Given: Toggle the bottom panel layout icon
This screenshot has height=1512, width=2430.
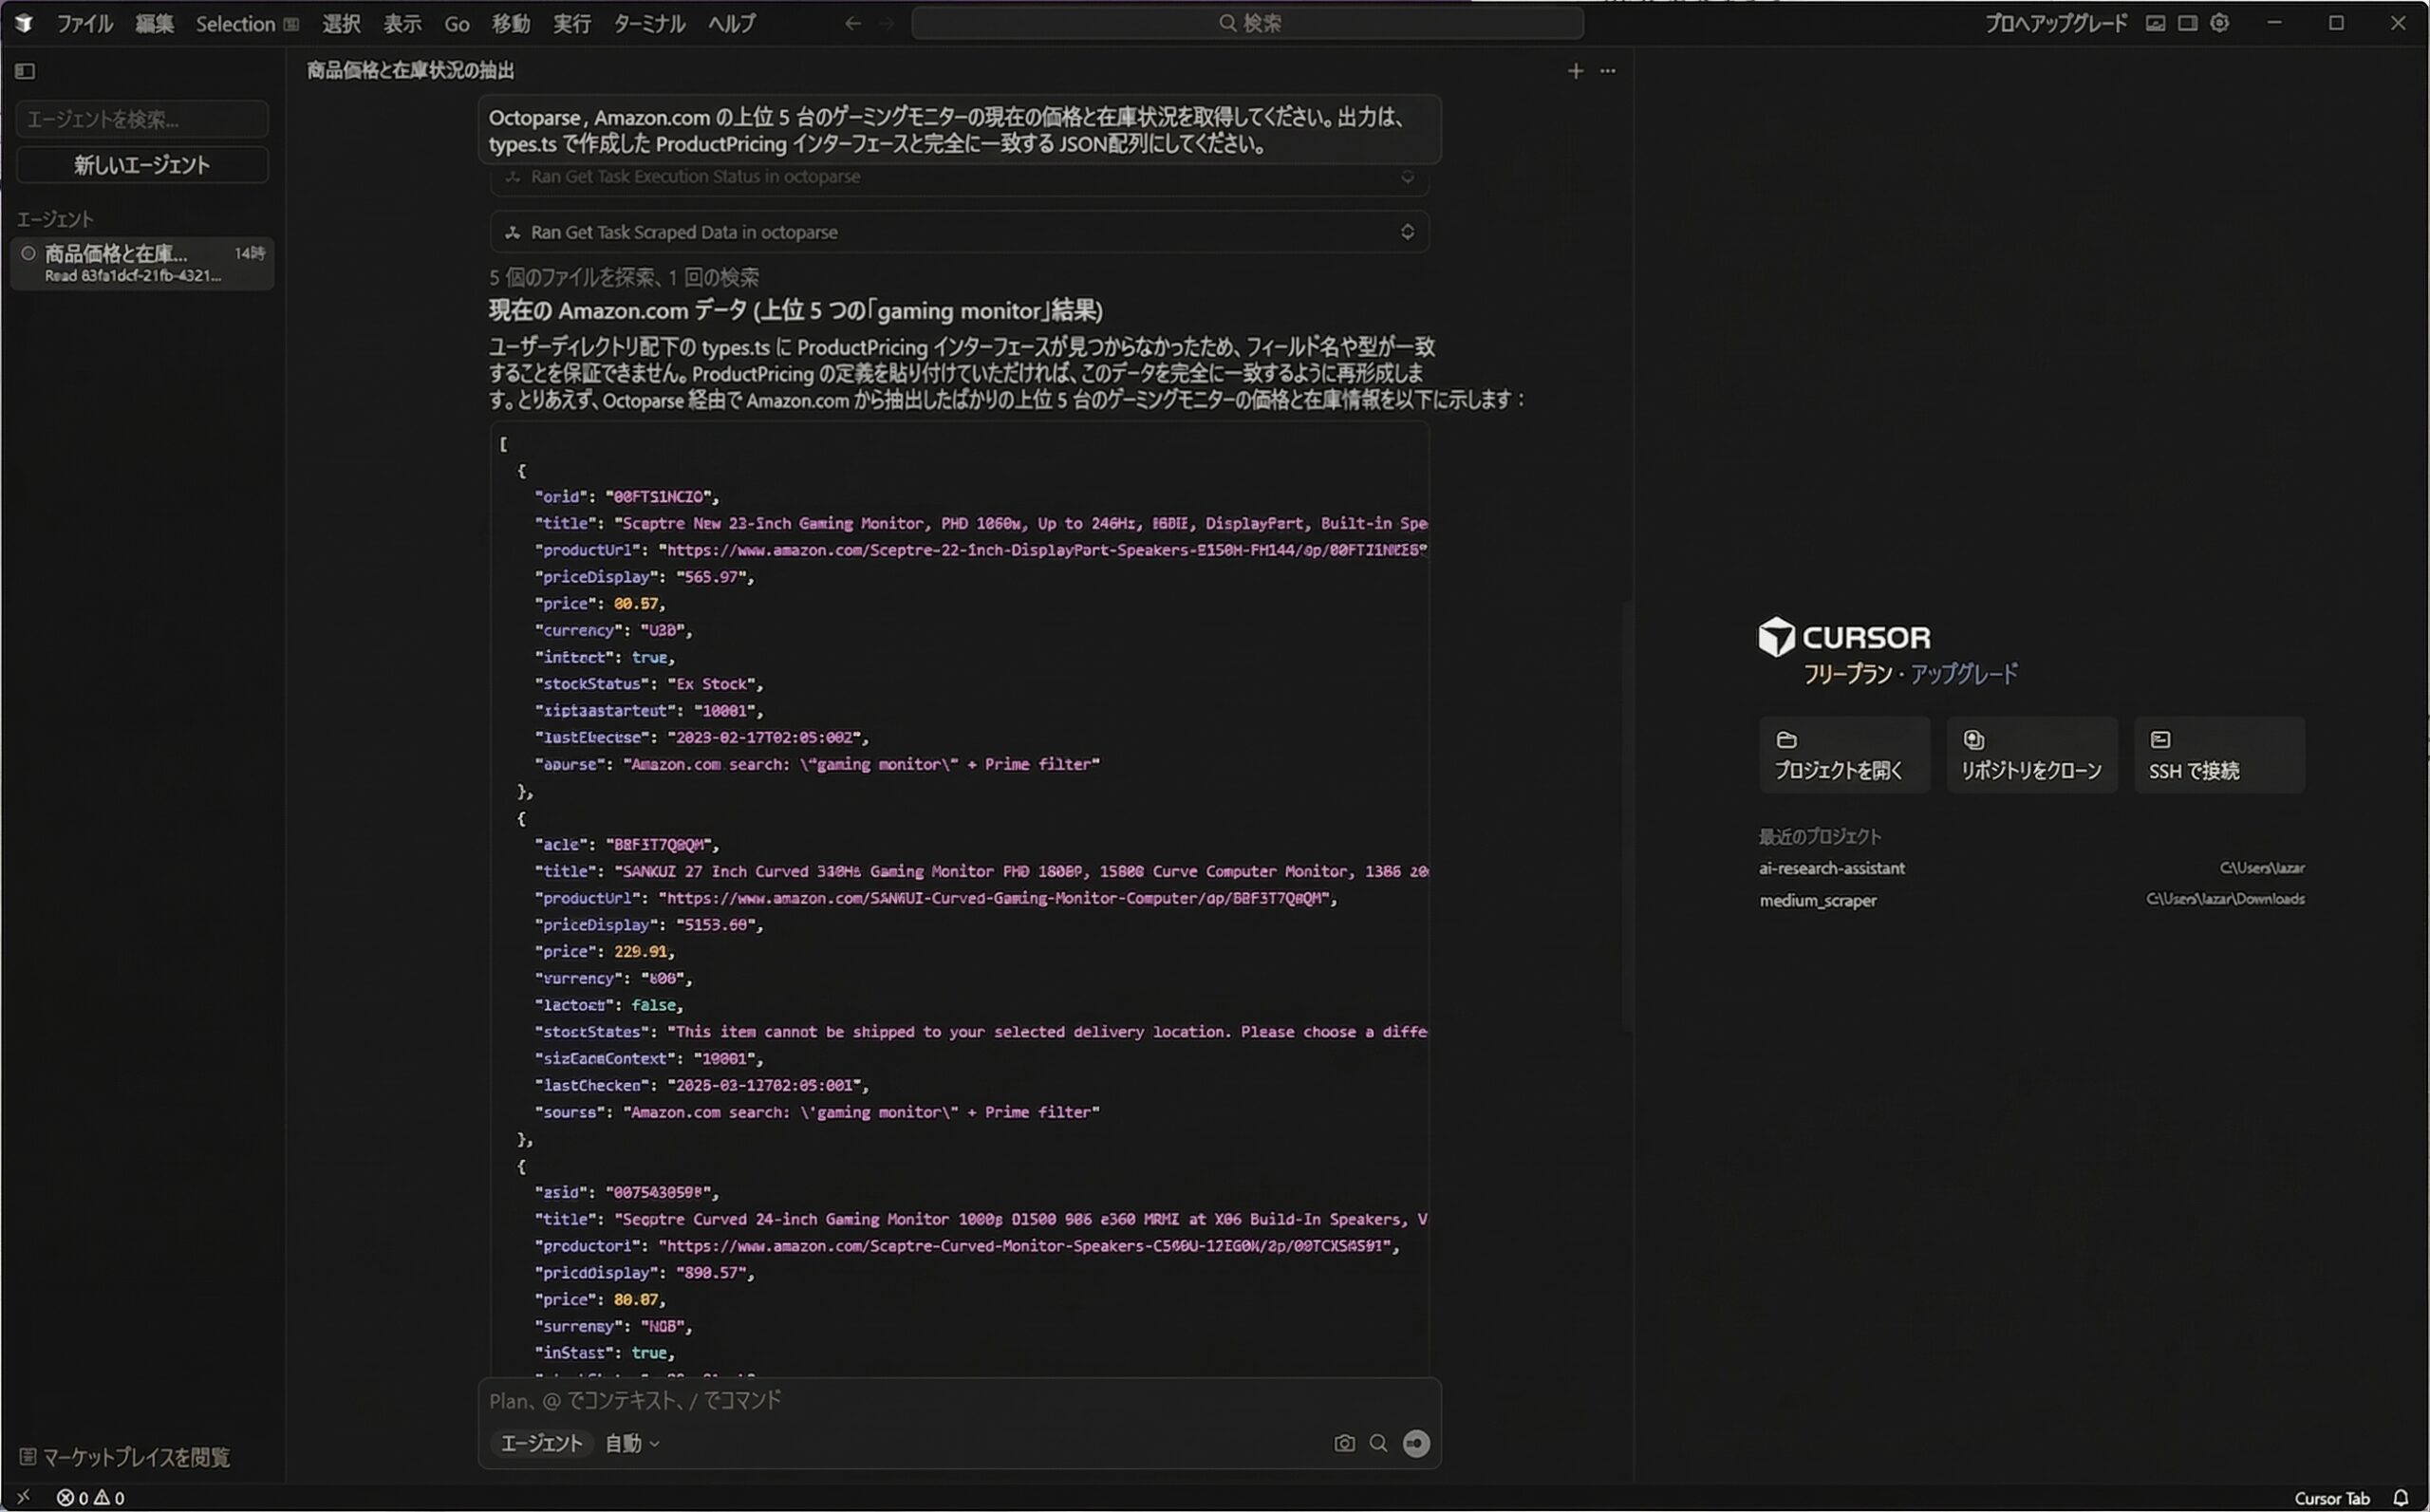Looking at the screenshot, I should point(2155,23).
